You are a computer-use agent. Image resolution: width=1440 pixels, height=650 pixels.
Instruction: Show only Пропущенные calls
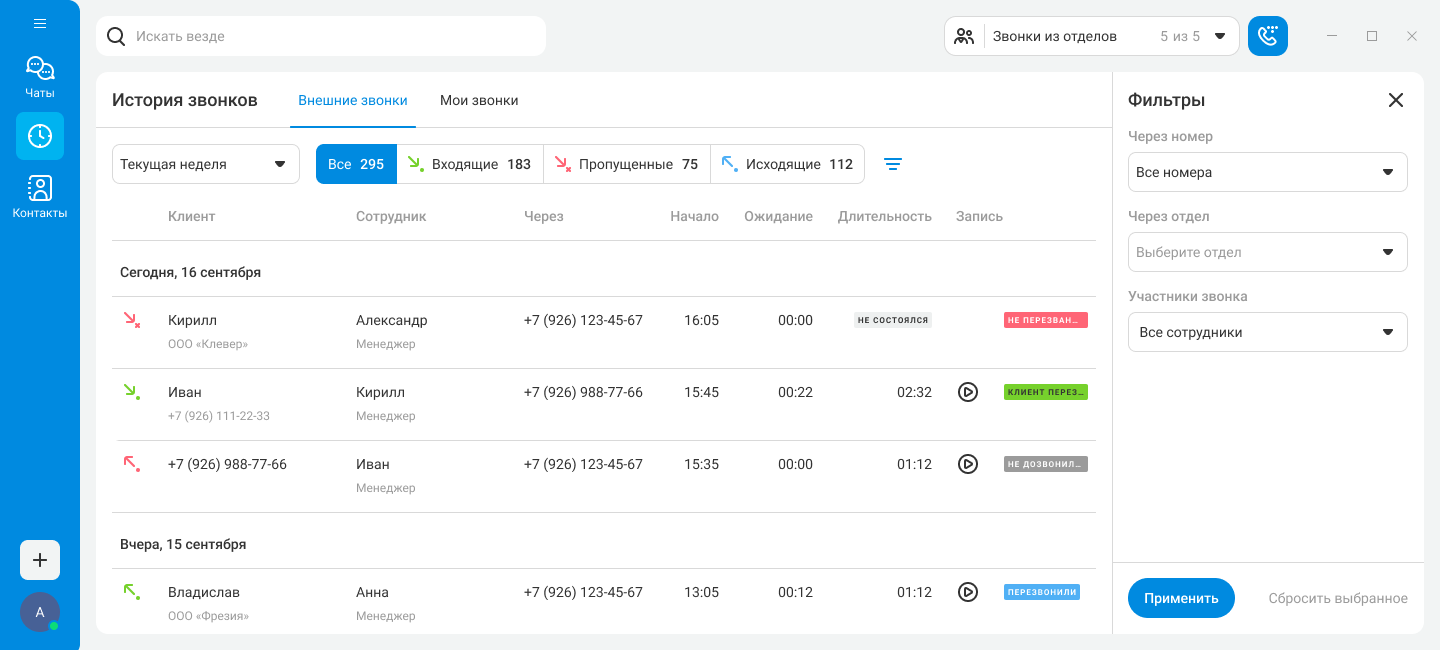[x=627, y=164]
